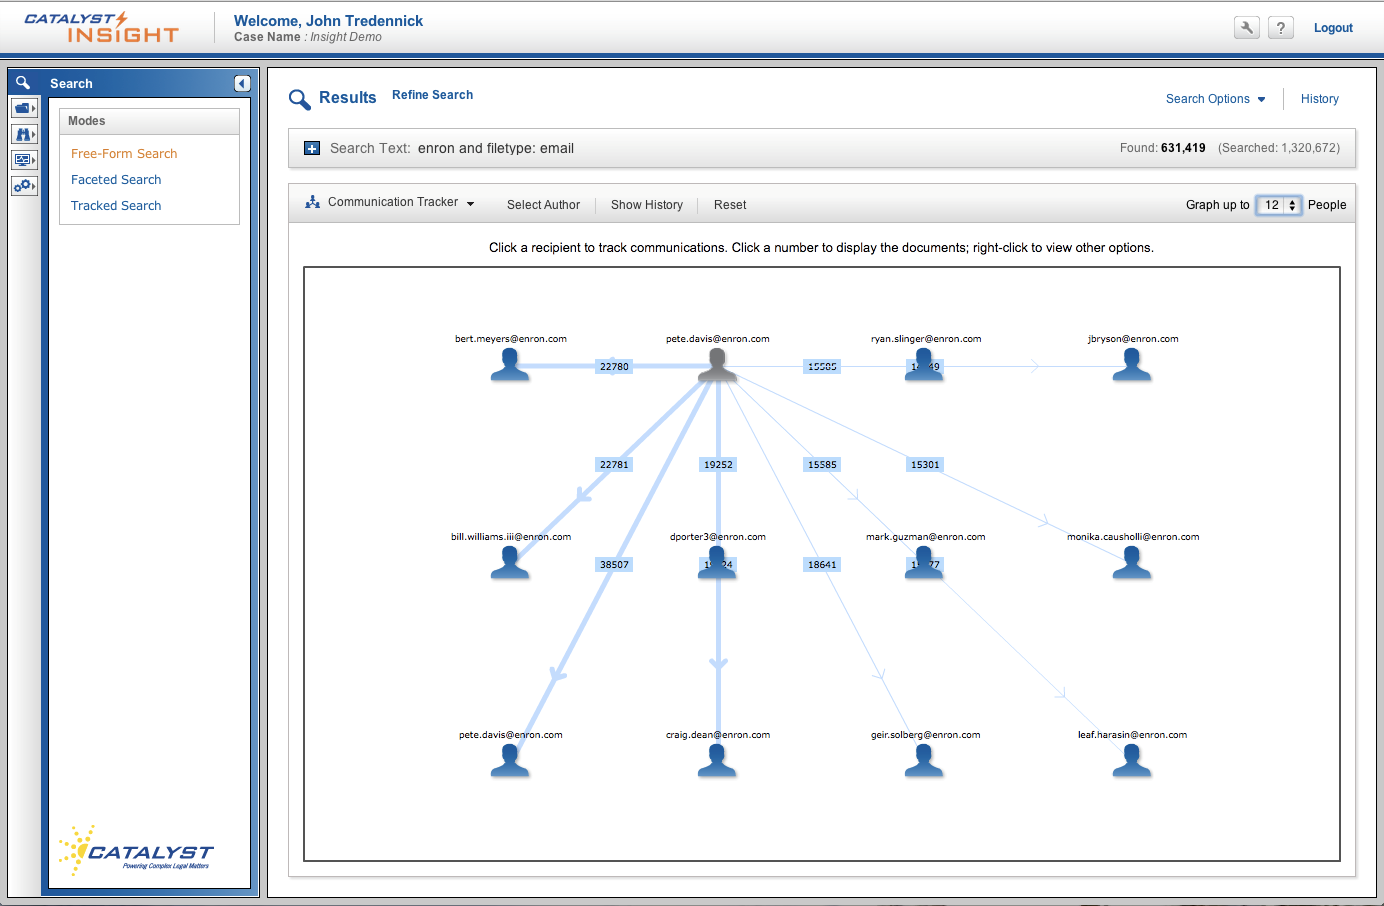Click the 19252 document count label
Screen dimensions: 1384x906
(x=718, y=465)
